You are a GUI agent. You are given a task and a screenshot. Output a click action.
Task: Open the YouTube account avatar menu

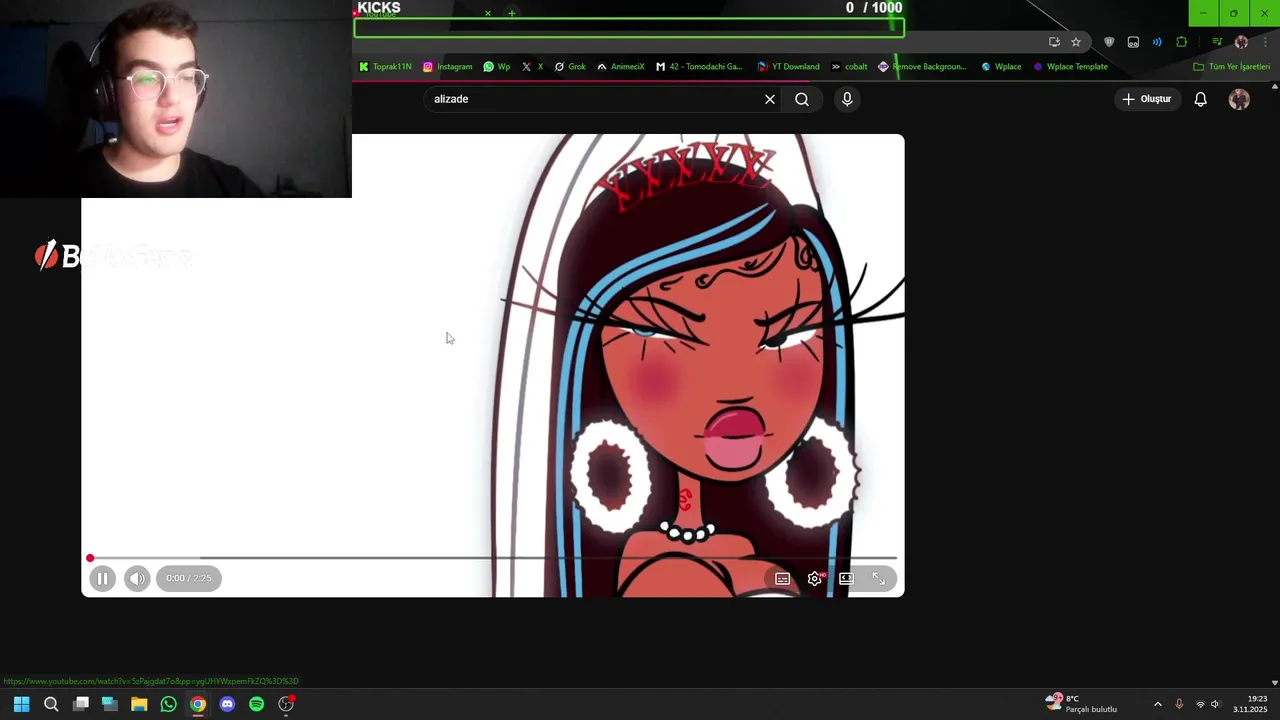(x=1239, y=99)
